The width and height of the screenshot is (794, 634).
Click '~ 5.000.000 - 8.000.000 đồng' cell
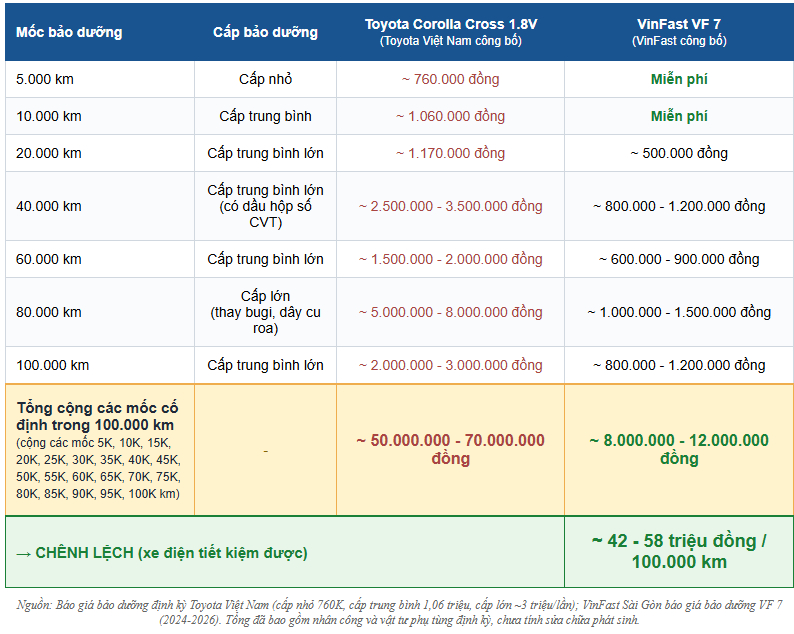point(451,312)
